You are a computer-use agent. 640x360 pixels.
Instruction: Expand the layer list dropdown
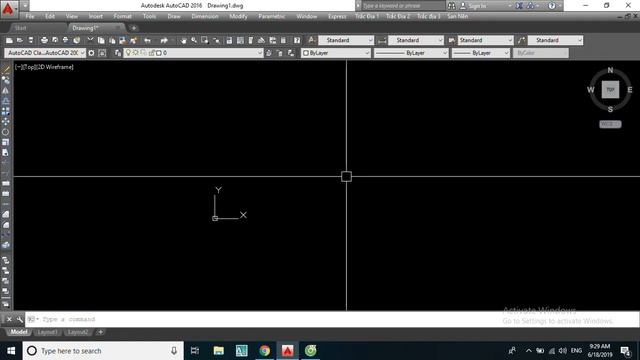(x=260, y=53)
